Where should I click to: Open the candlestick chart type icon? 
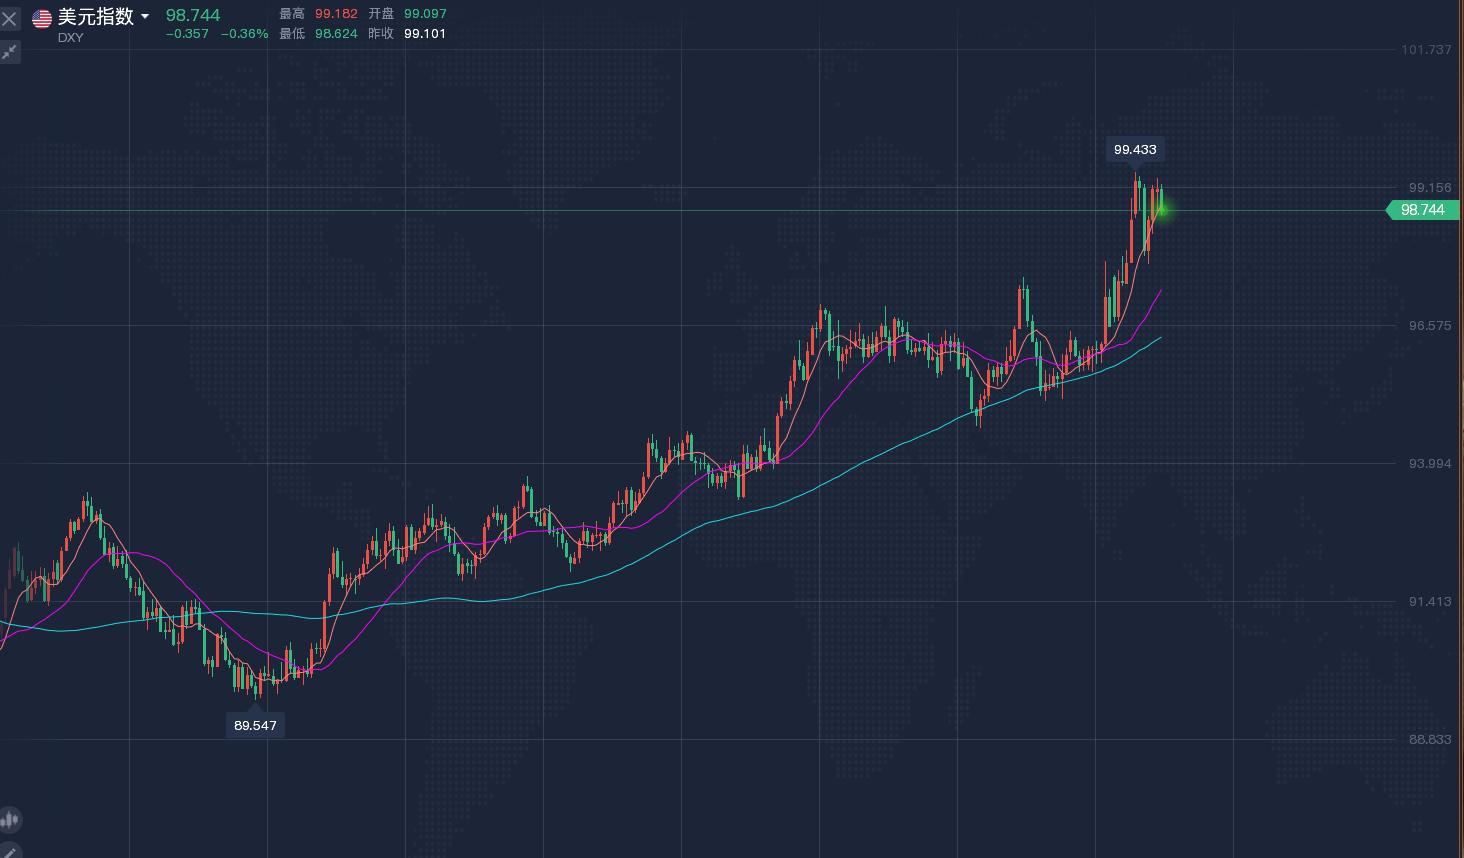[x=10, y=820]
